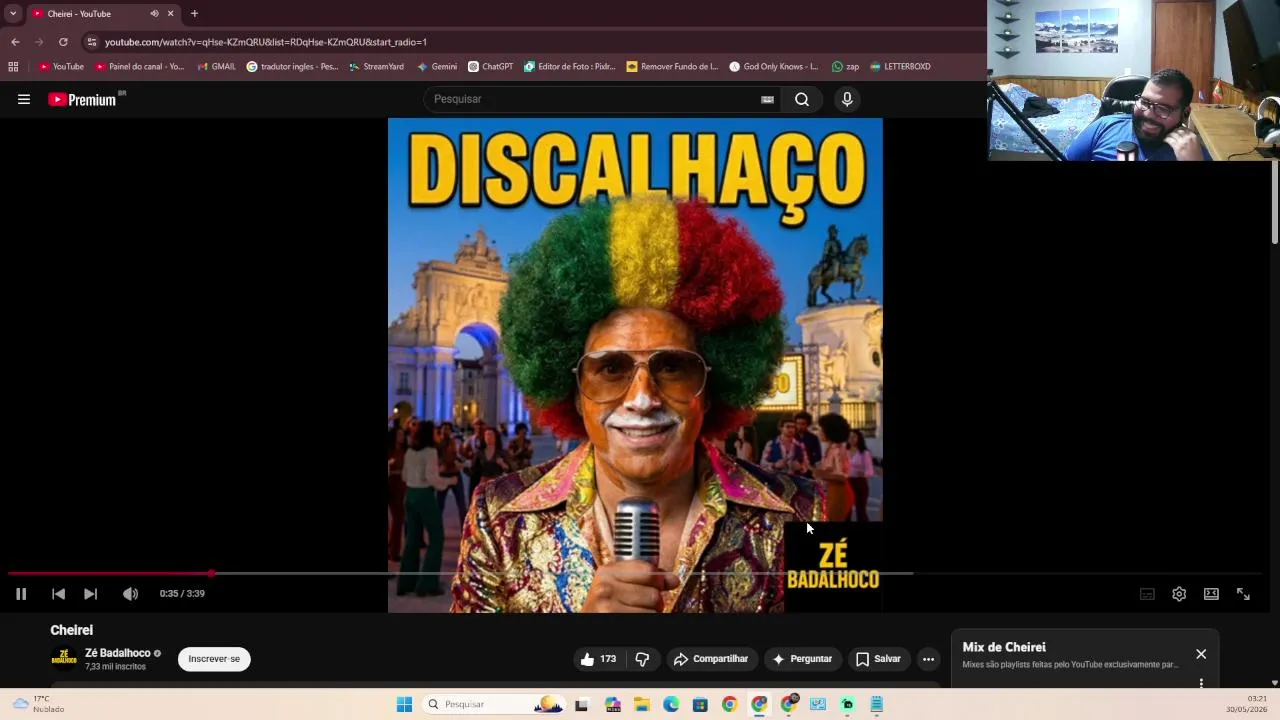
Task: Open the YouTube hamburger guide menu
Action: point(24,99)
